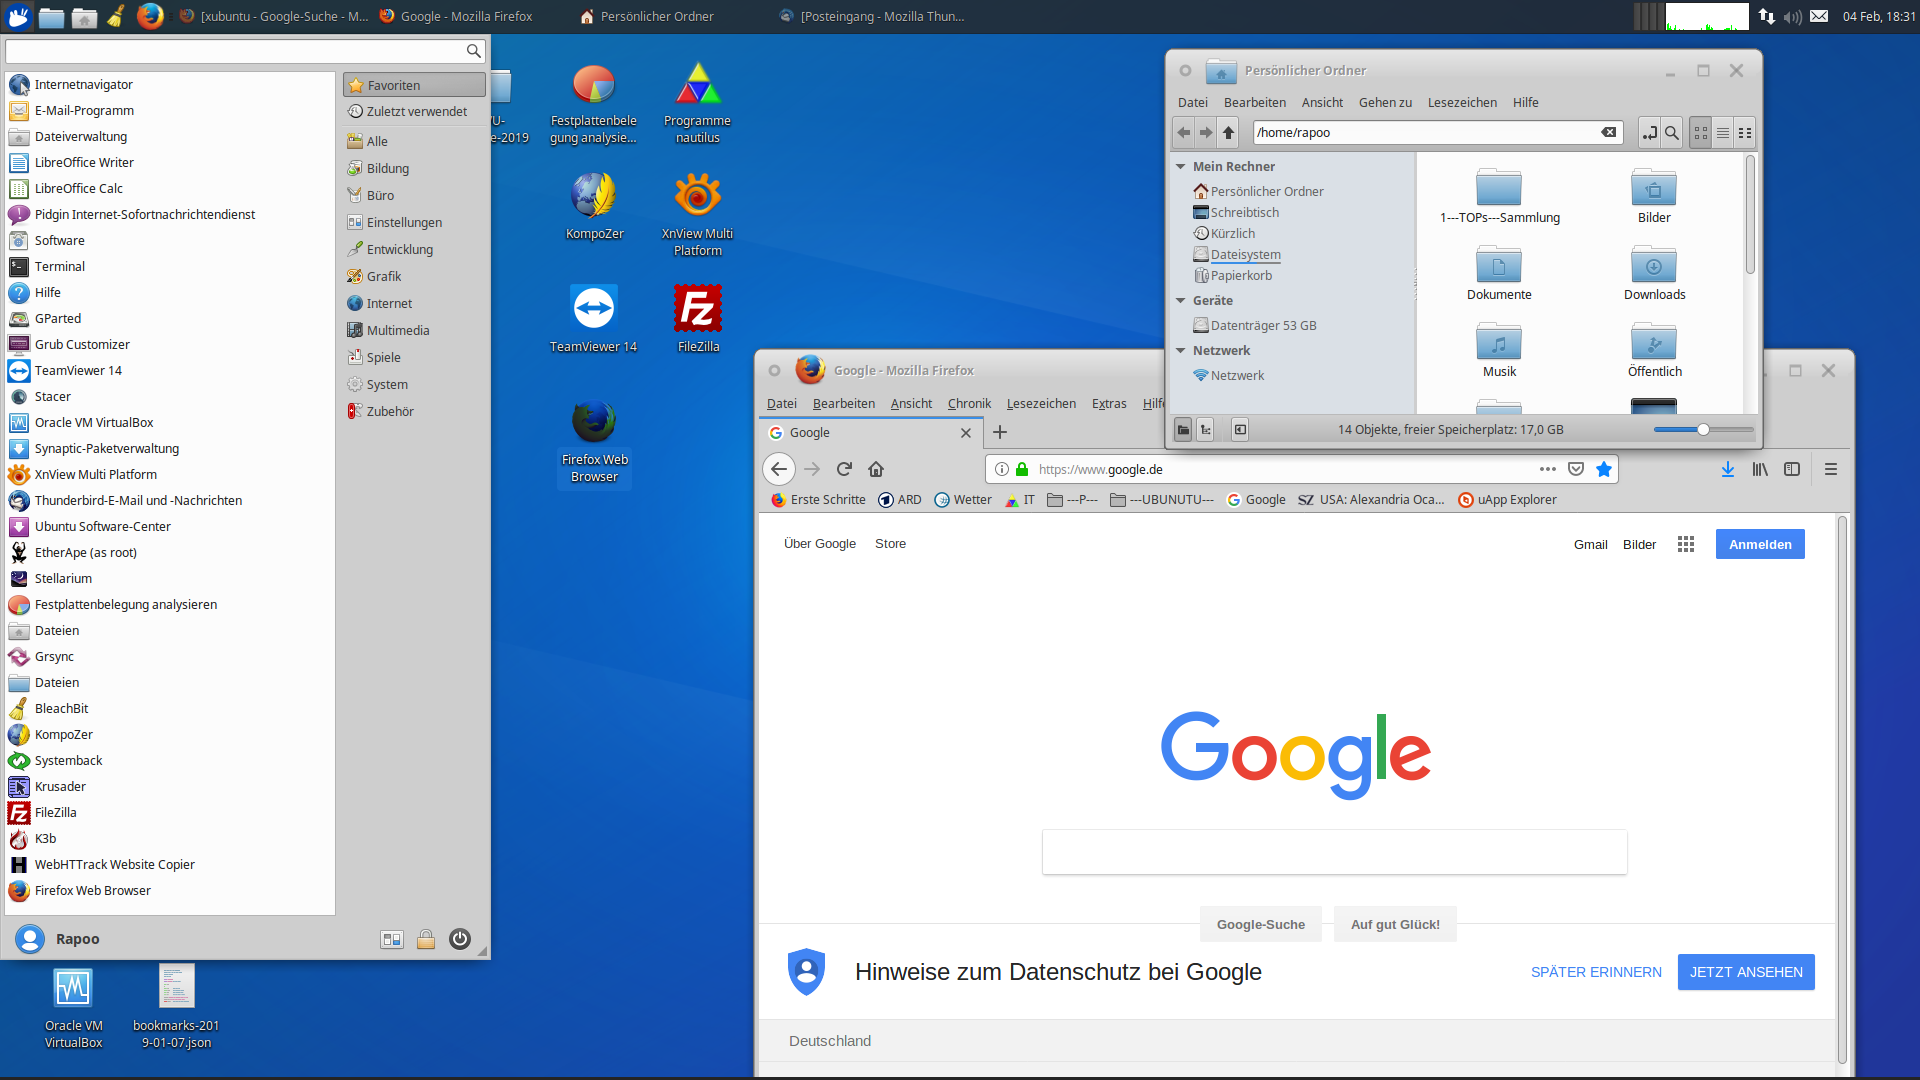Open FileZilla desktop shortcut icon

698,310
